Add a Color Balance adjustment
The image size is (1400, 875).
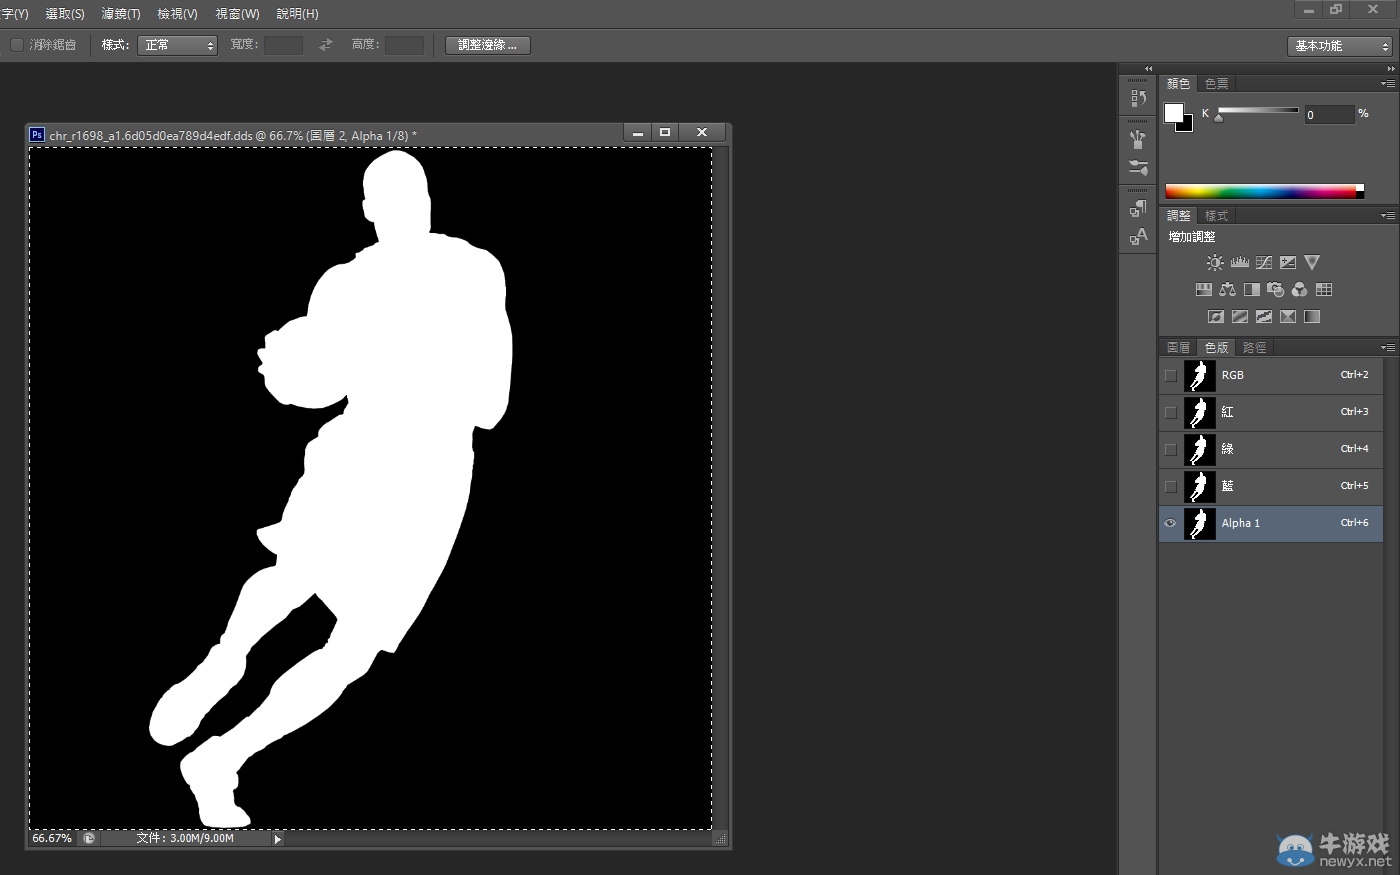[x=1228, y=290]
